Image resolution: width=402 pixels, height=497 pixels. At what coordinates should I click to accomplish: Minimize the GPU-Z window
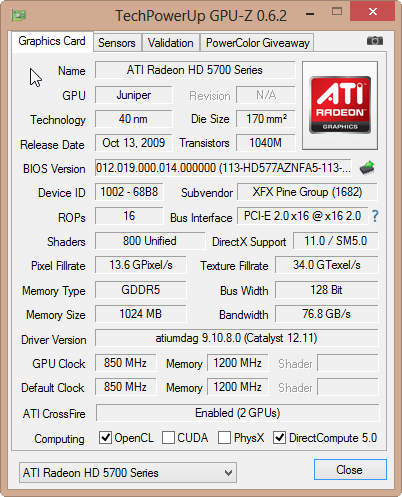310,14
